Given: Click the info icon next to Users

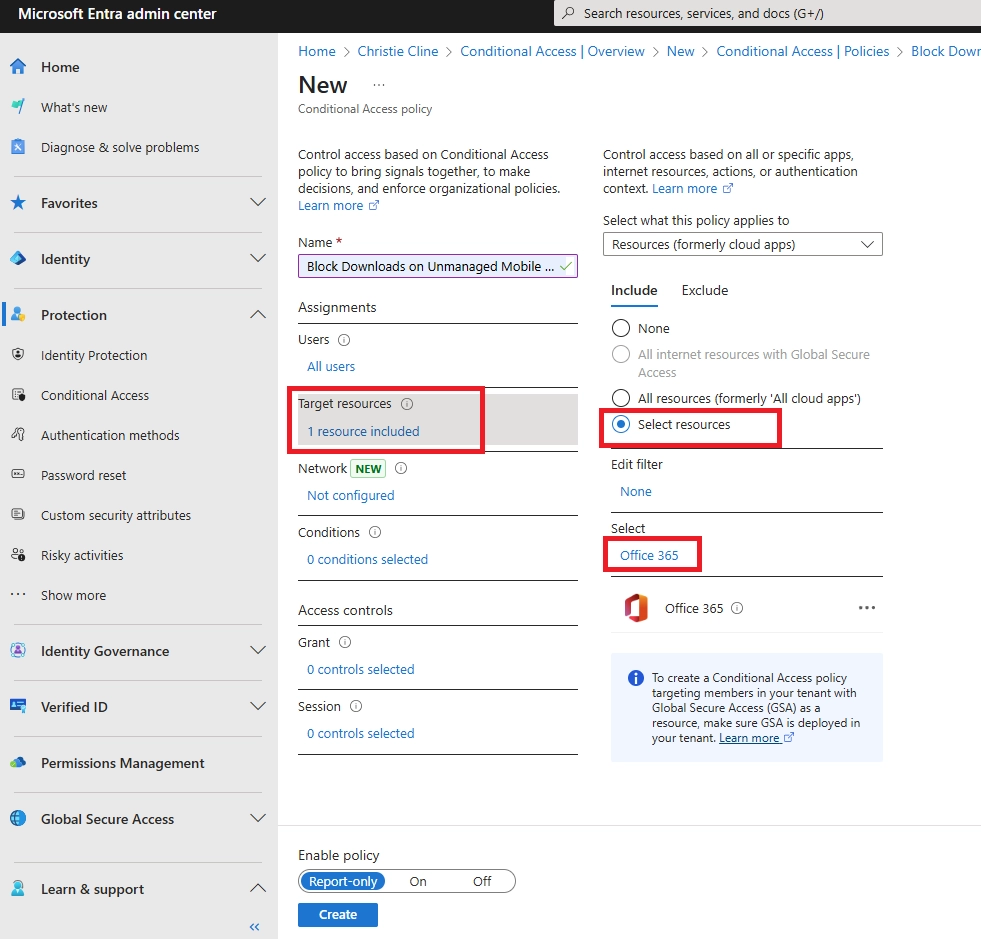Looking at the screenshot, I should click(344, 340).
